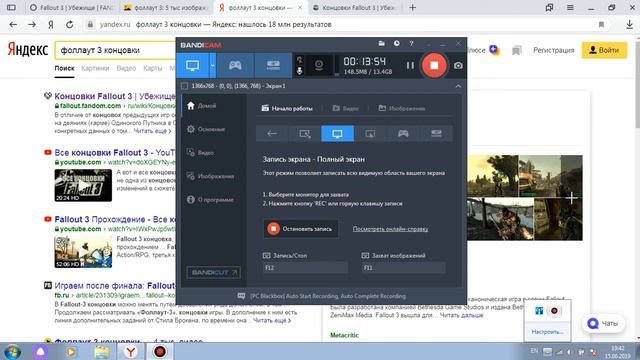Screen dimensions: 640x360
Task: Open the Search tab on Yandex
Action: [64, 68]
